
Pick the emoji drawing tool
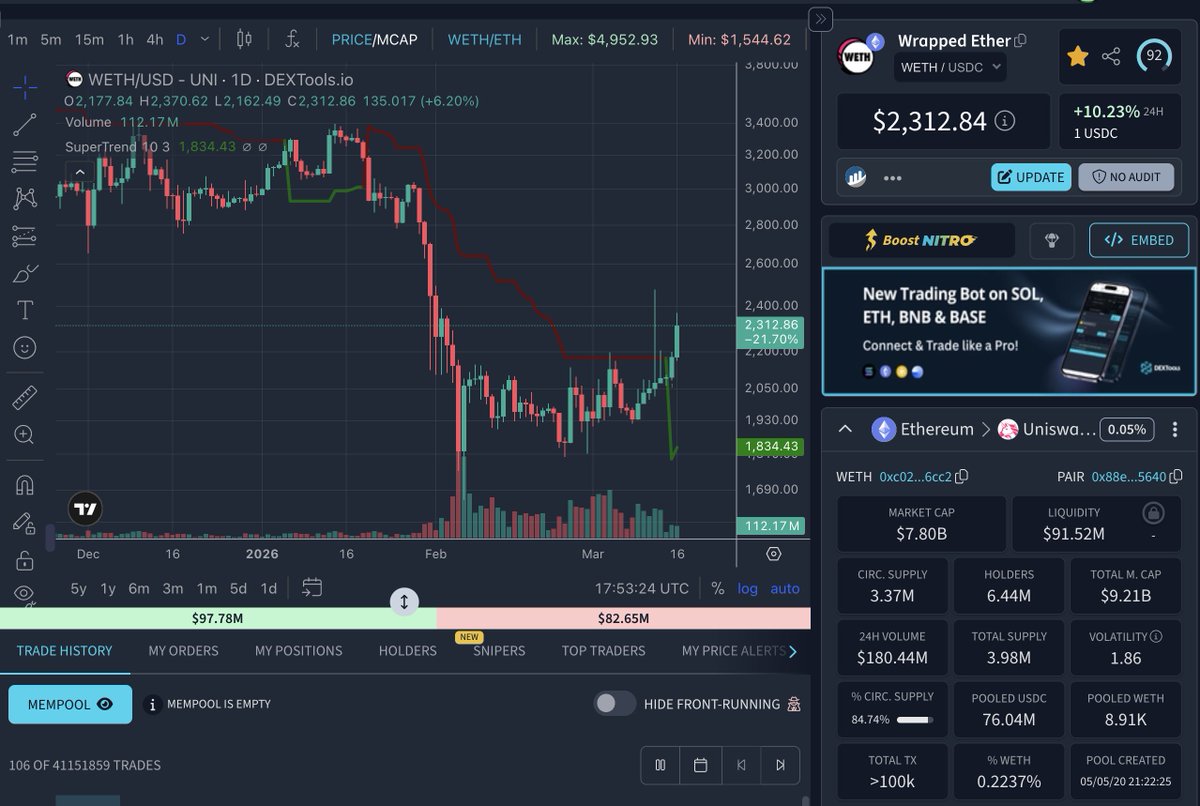click(x=24, y=347)
